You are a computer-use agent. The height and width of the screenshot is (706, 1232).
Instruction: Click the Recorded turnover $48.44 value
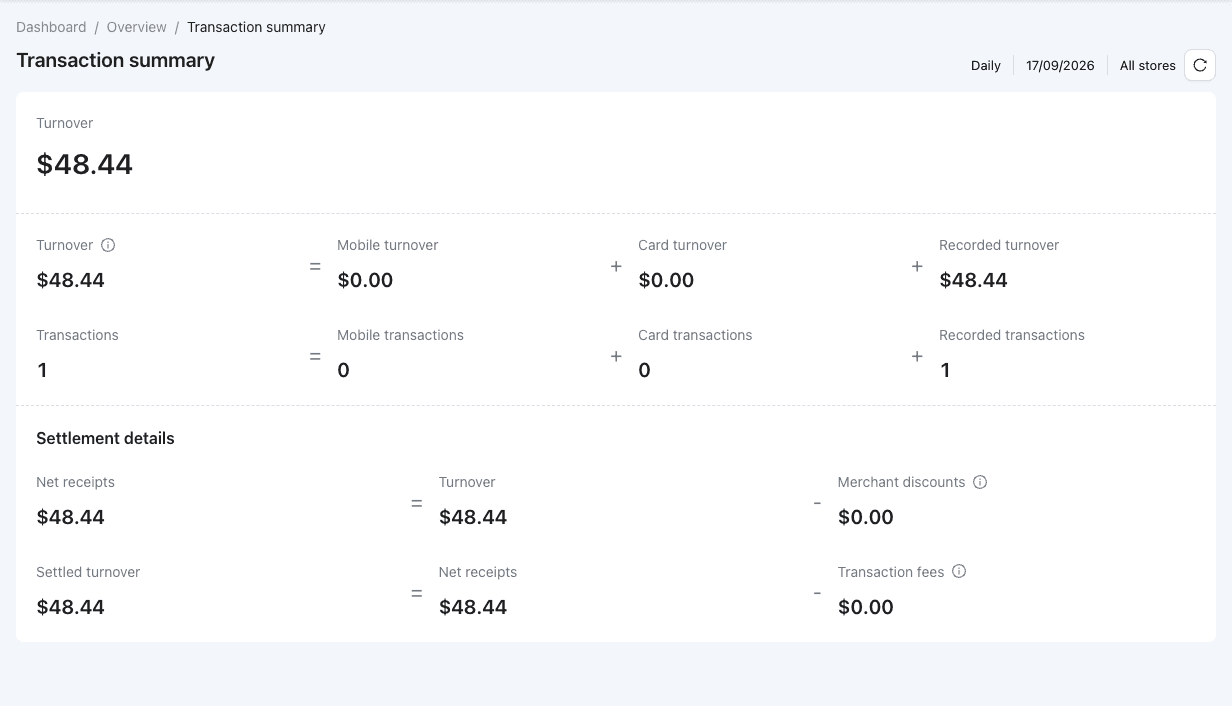[974, 280]
